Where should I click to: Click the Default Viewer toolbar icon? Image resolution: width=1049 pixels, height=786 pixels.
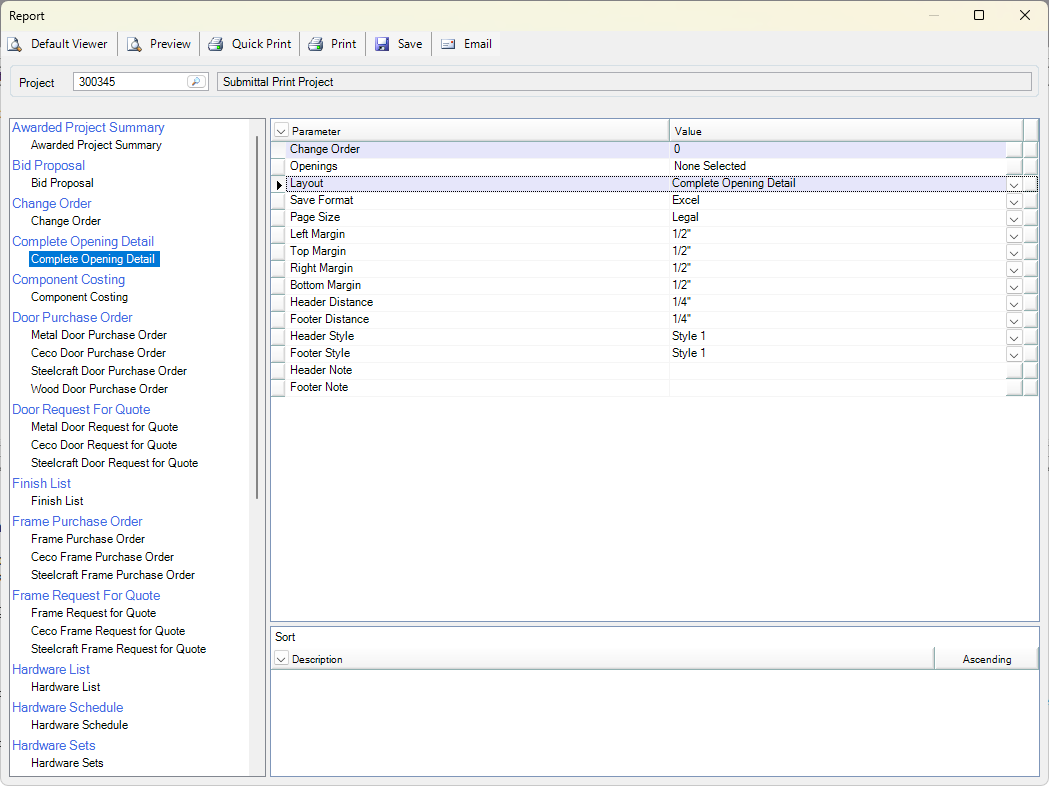(15, 44)
